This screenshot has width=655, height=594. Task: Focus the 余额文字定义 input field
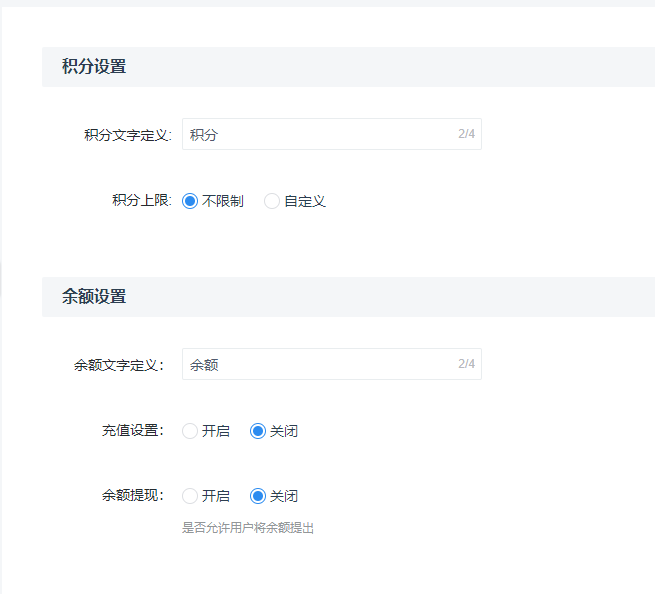point(332,364)
